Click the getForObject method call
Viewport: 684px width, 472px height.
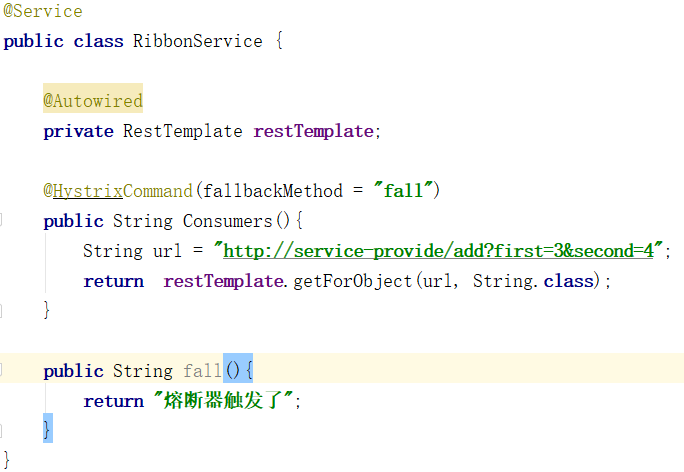click(x=352, y=281)
